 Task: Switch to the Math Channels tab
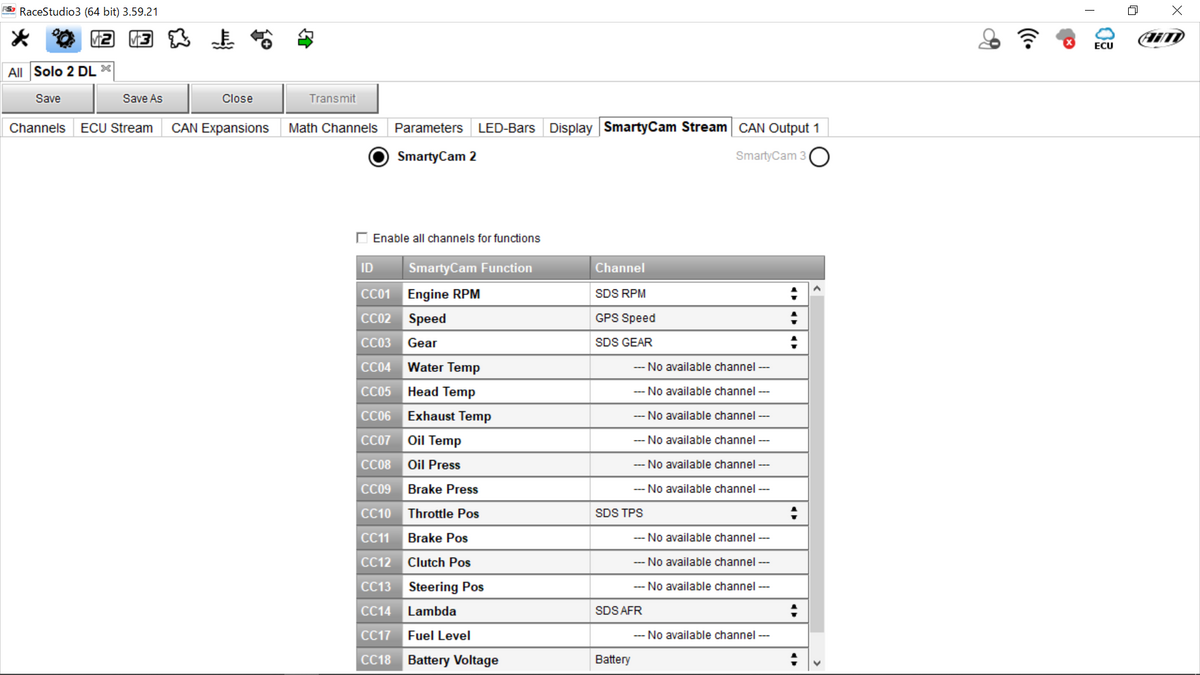(x=333, y=127)
